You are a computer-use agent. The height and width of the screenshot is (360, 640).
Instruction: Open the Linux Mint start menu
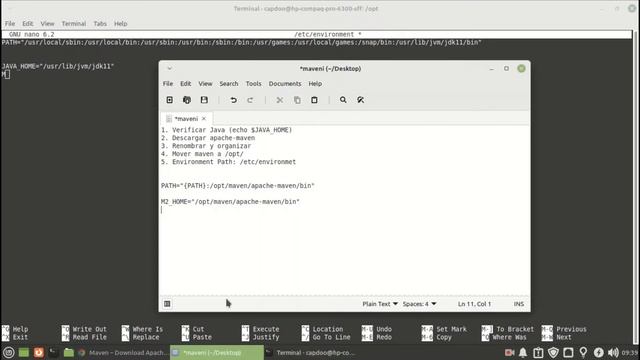coord(9,352)
